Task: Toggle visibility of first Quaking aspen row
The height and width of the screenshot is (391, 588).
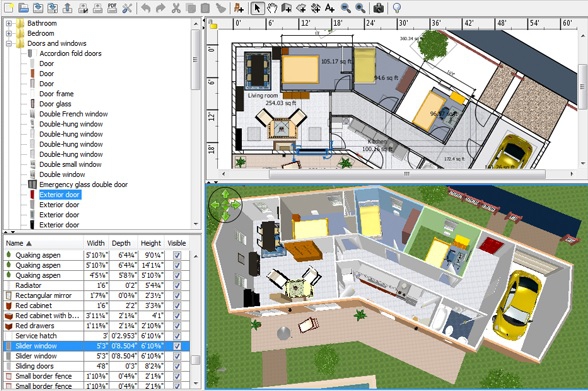Action: (x=177, y=255)
